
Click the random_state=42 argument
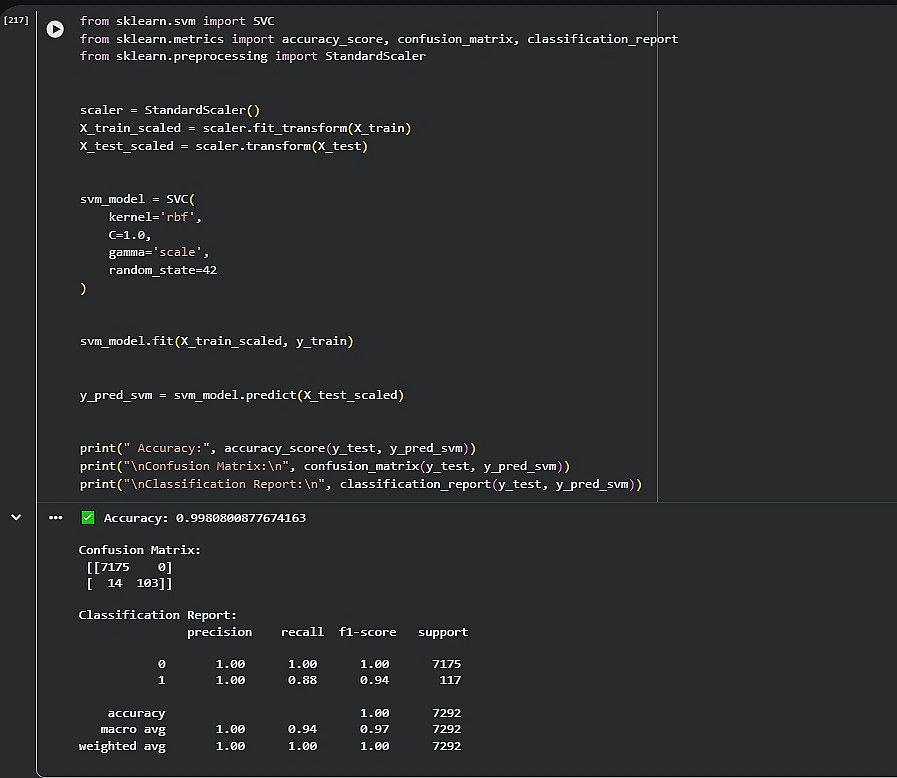tap(163, 271)
